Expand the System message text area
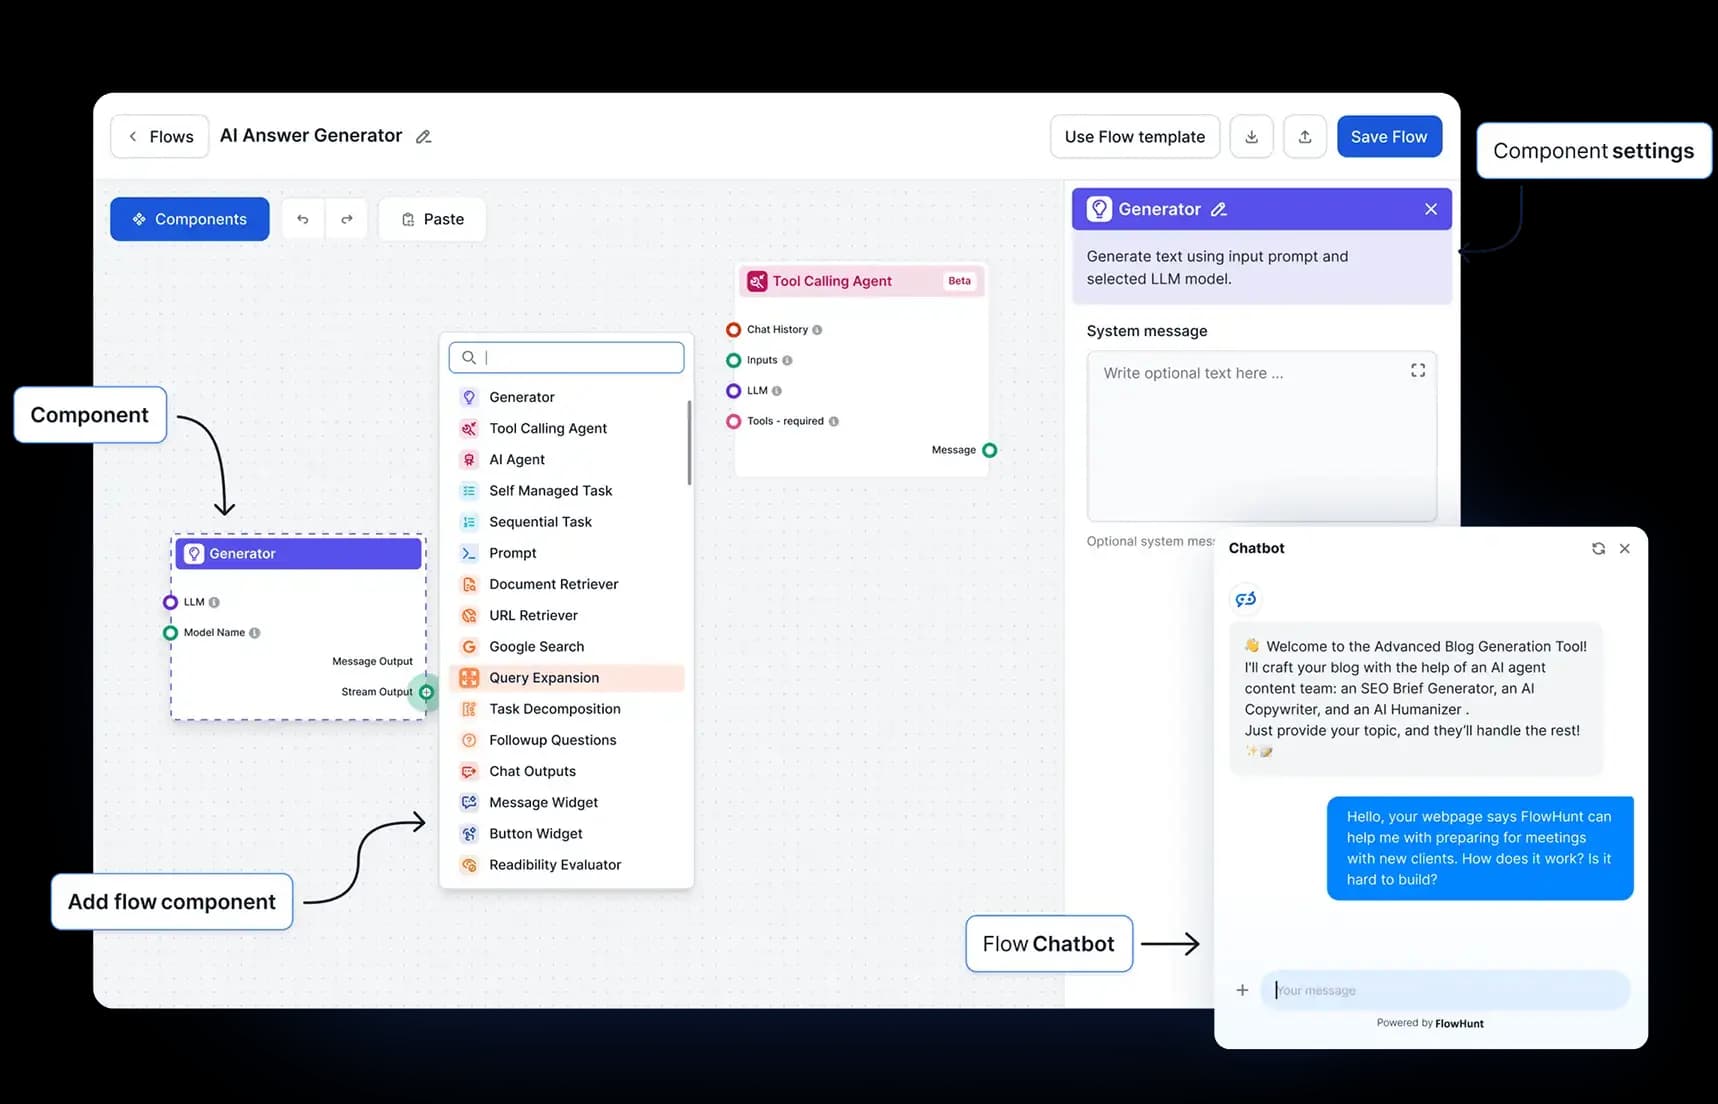Viewport: 1718px width, 1104px height. click(1417, 371)
